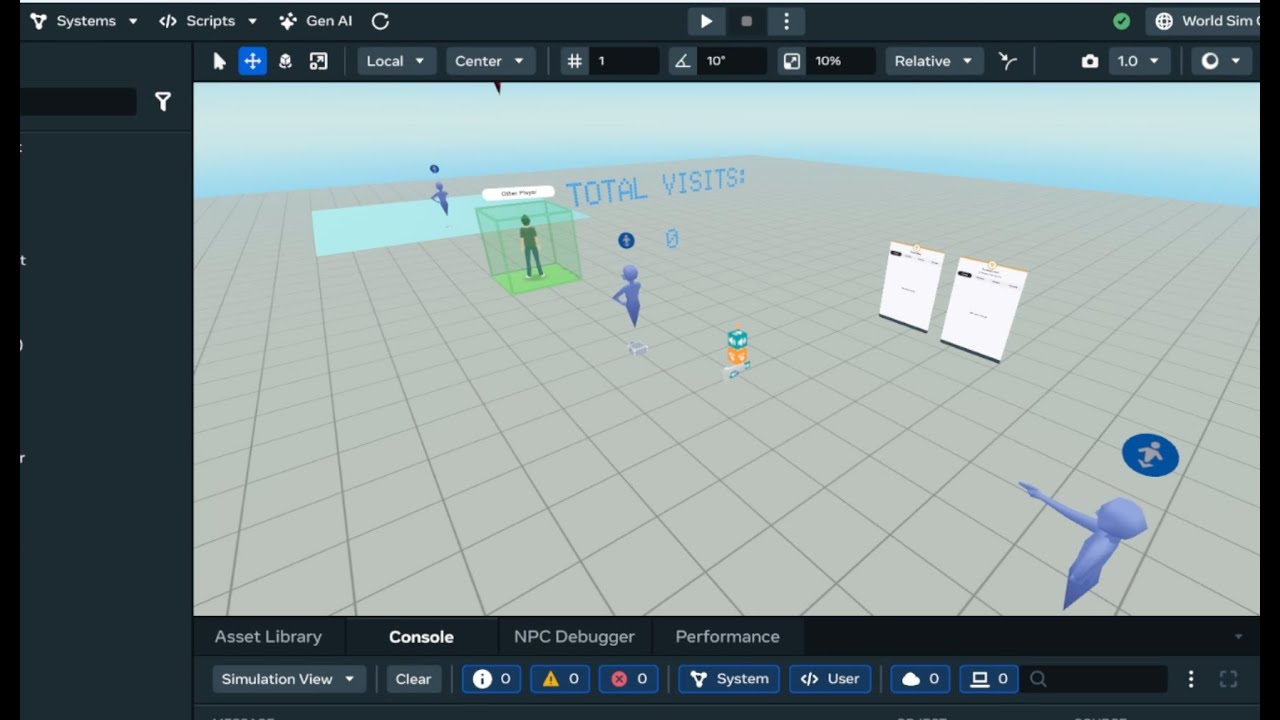Viewport: 1280px width, 720px height.
Task: Toggle User log source filter
Action: click(x=830, y=679)
